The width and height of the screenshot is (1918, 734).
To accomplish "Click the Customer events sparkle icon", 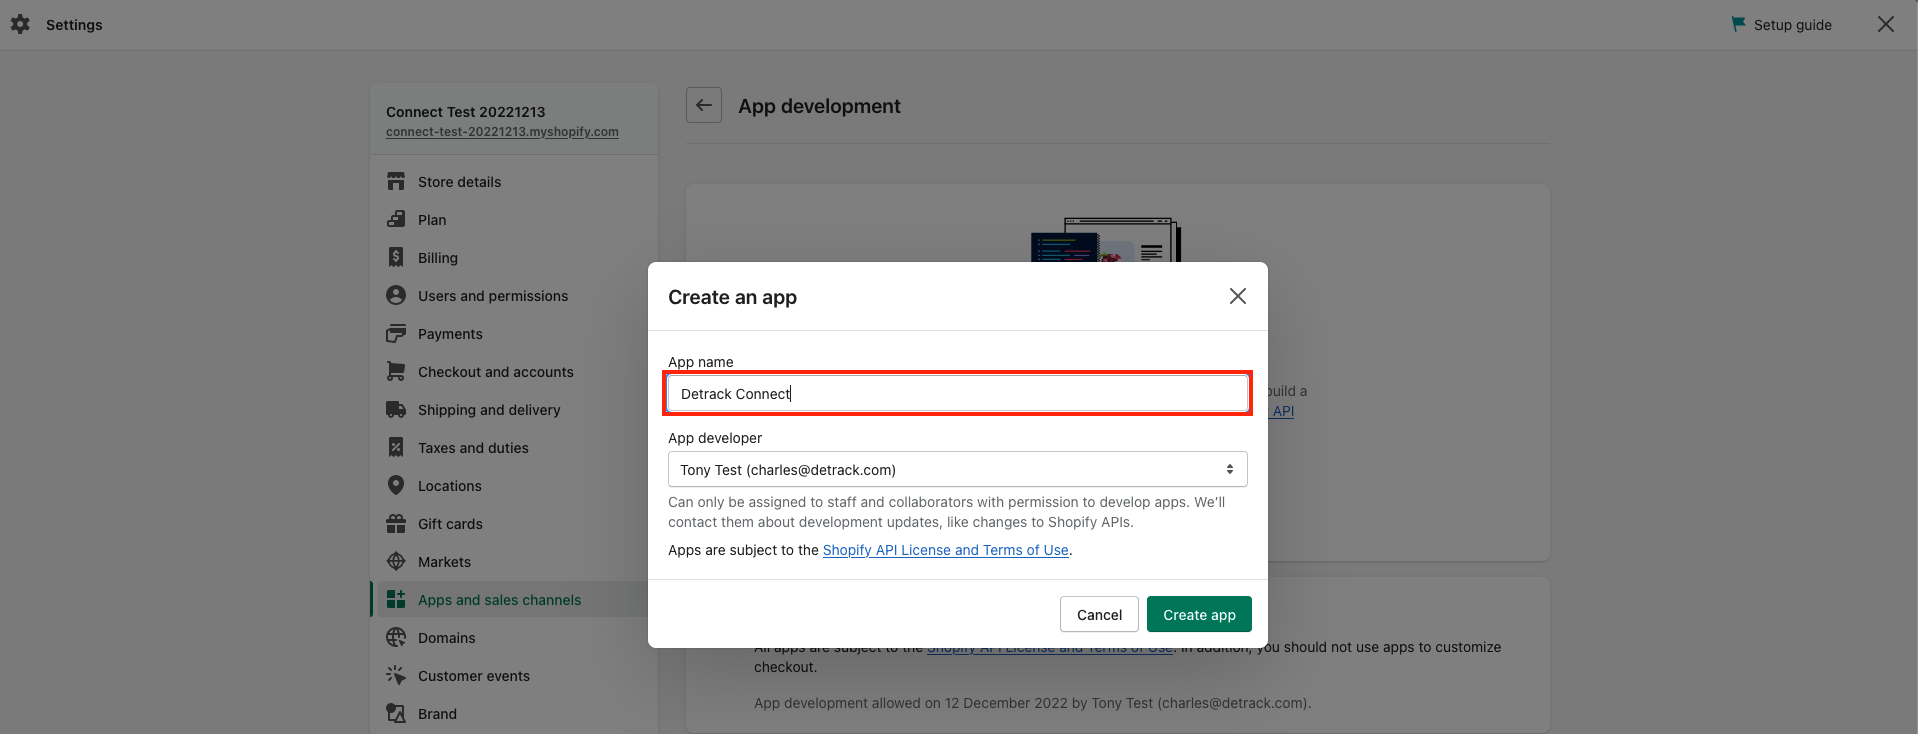I will tap(396, 675).
